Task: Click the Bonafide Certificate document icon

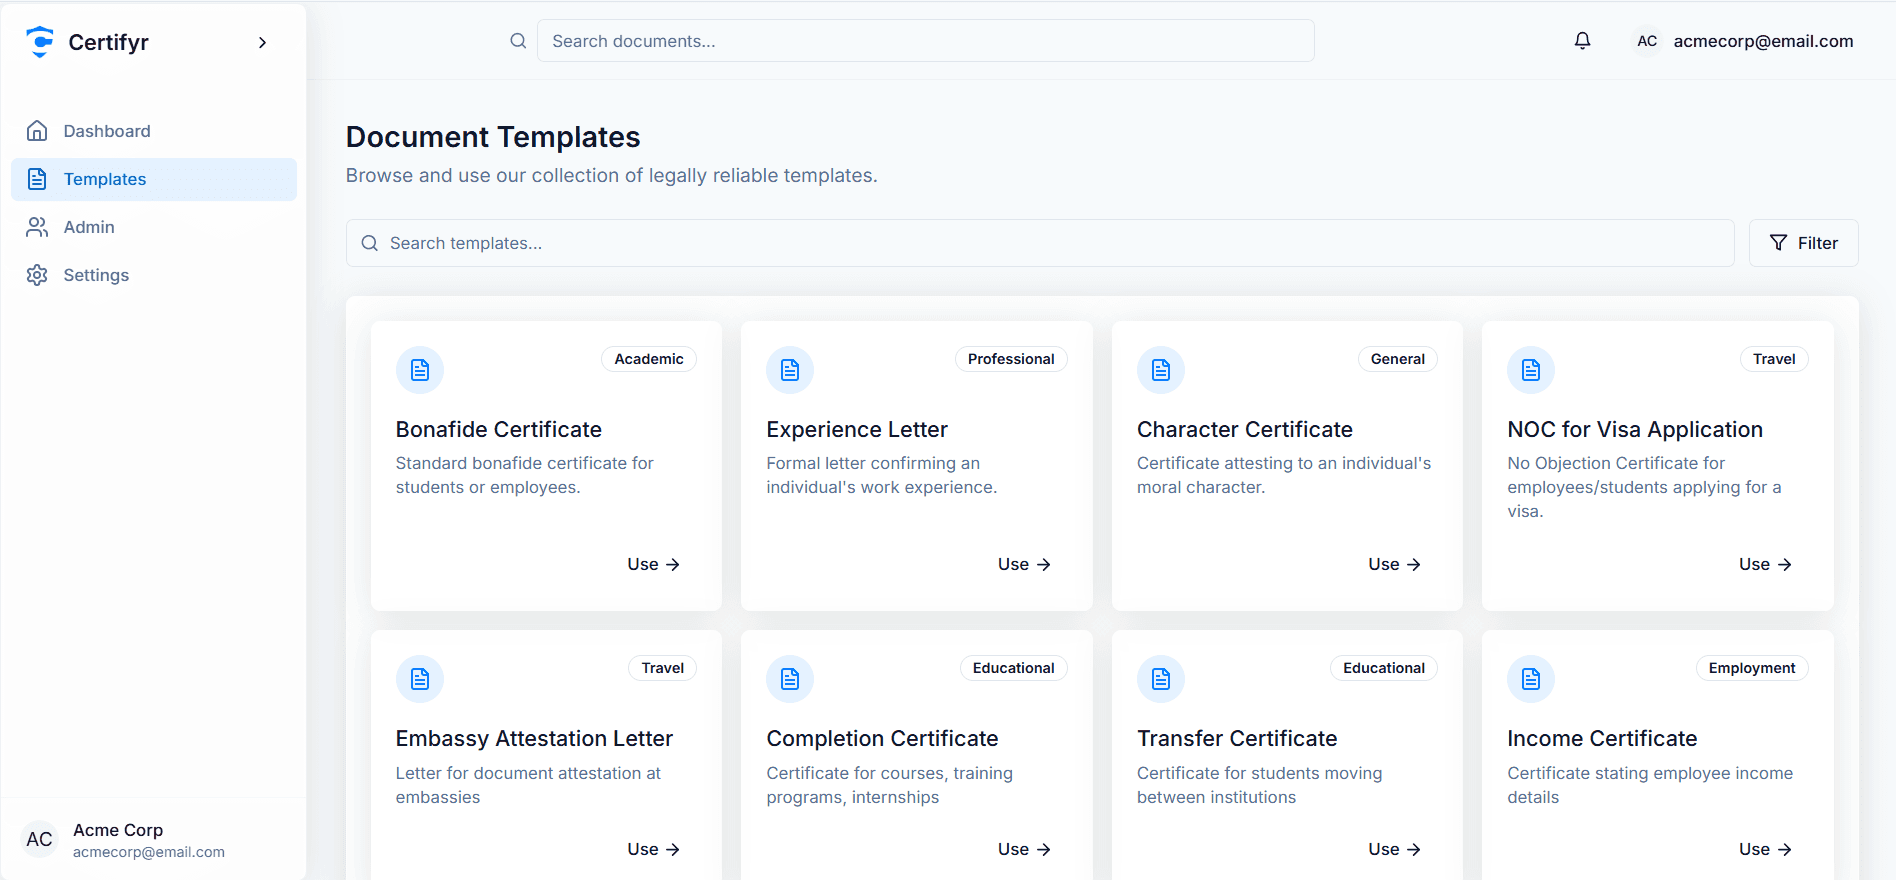Action: tap(420, 370)
